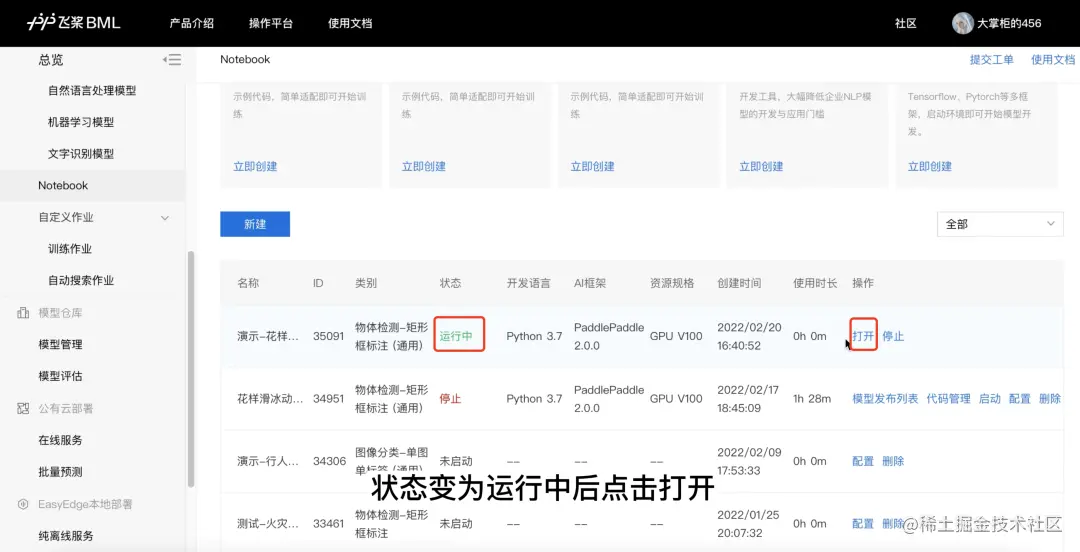The image size is (1080, 552).
Task: Click the red 停止 status of notebook 34951
Action: pyautogui.click(x=450, y=398)
